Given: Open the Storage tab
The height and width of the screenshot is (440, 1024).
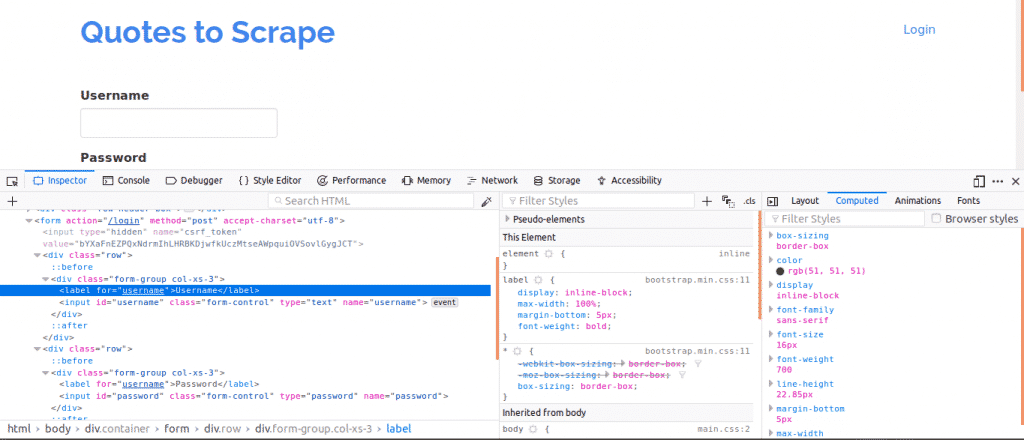Looking at the screenshot, I should tap(556, 181).
